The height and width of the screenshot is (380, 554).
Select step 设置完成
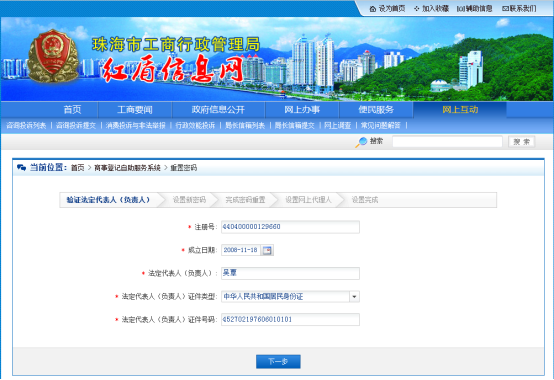[365, 200]
